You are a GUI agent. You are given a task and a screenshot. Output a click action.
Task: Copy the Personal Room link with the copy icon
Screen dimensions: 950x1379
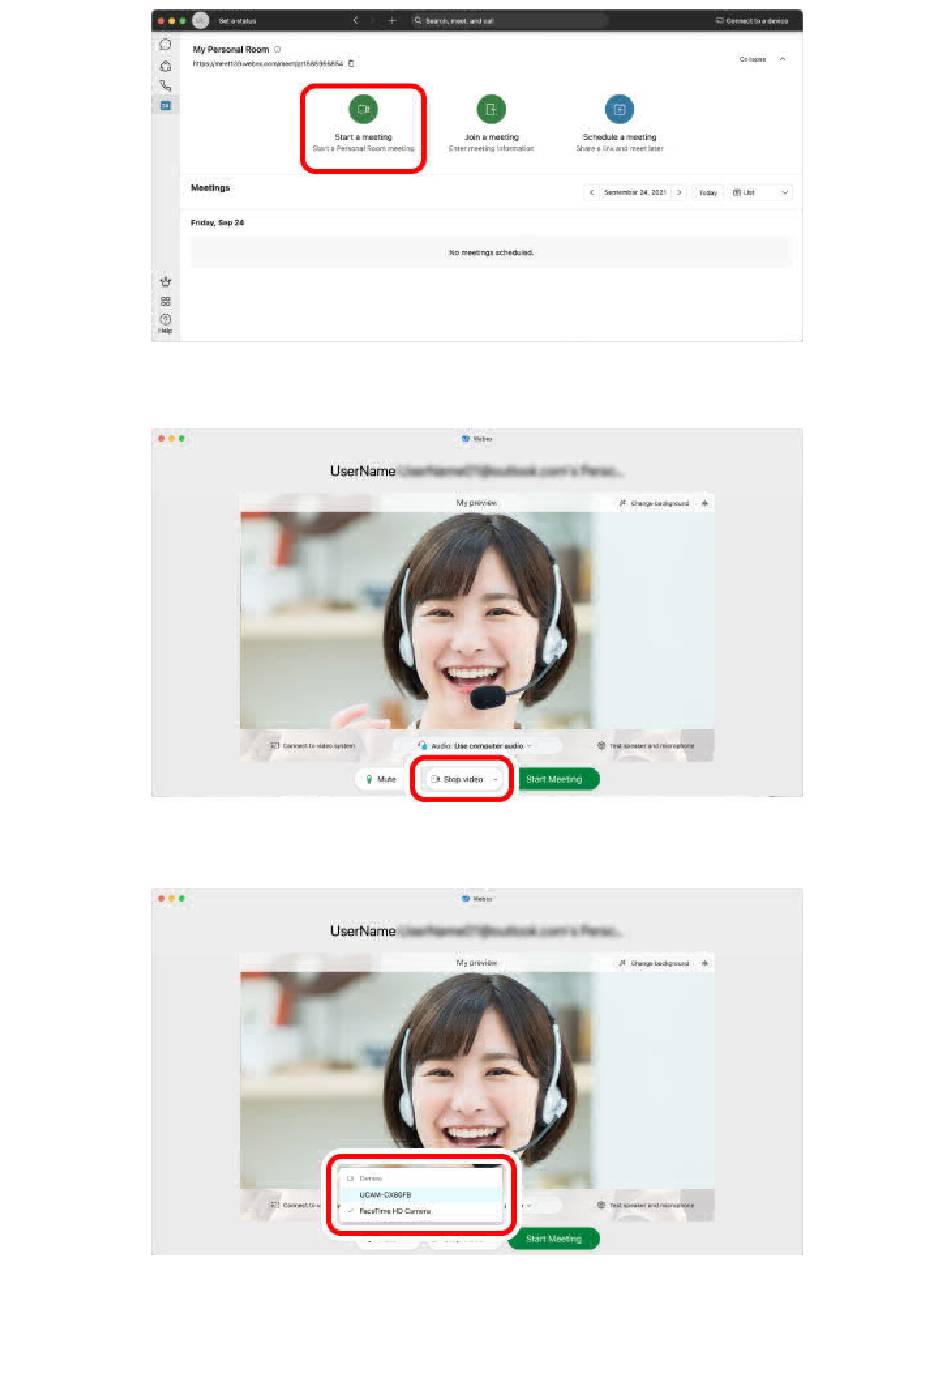[351, 63]
